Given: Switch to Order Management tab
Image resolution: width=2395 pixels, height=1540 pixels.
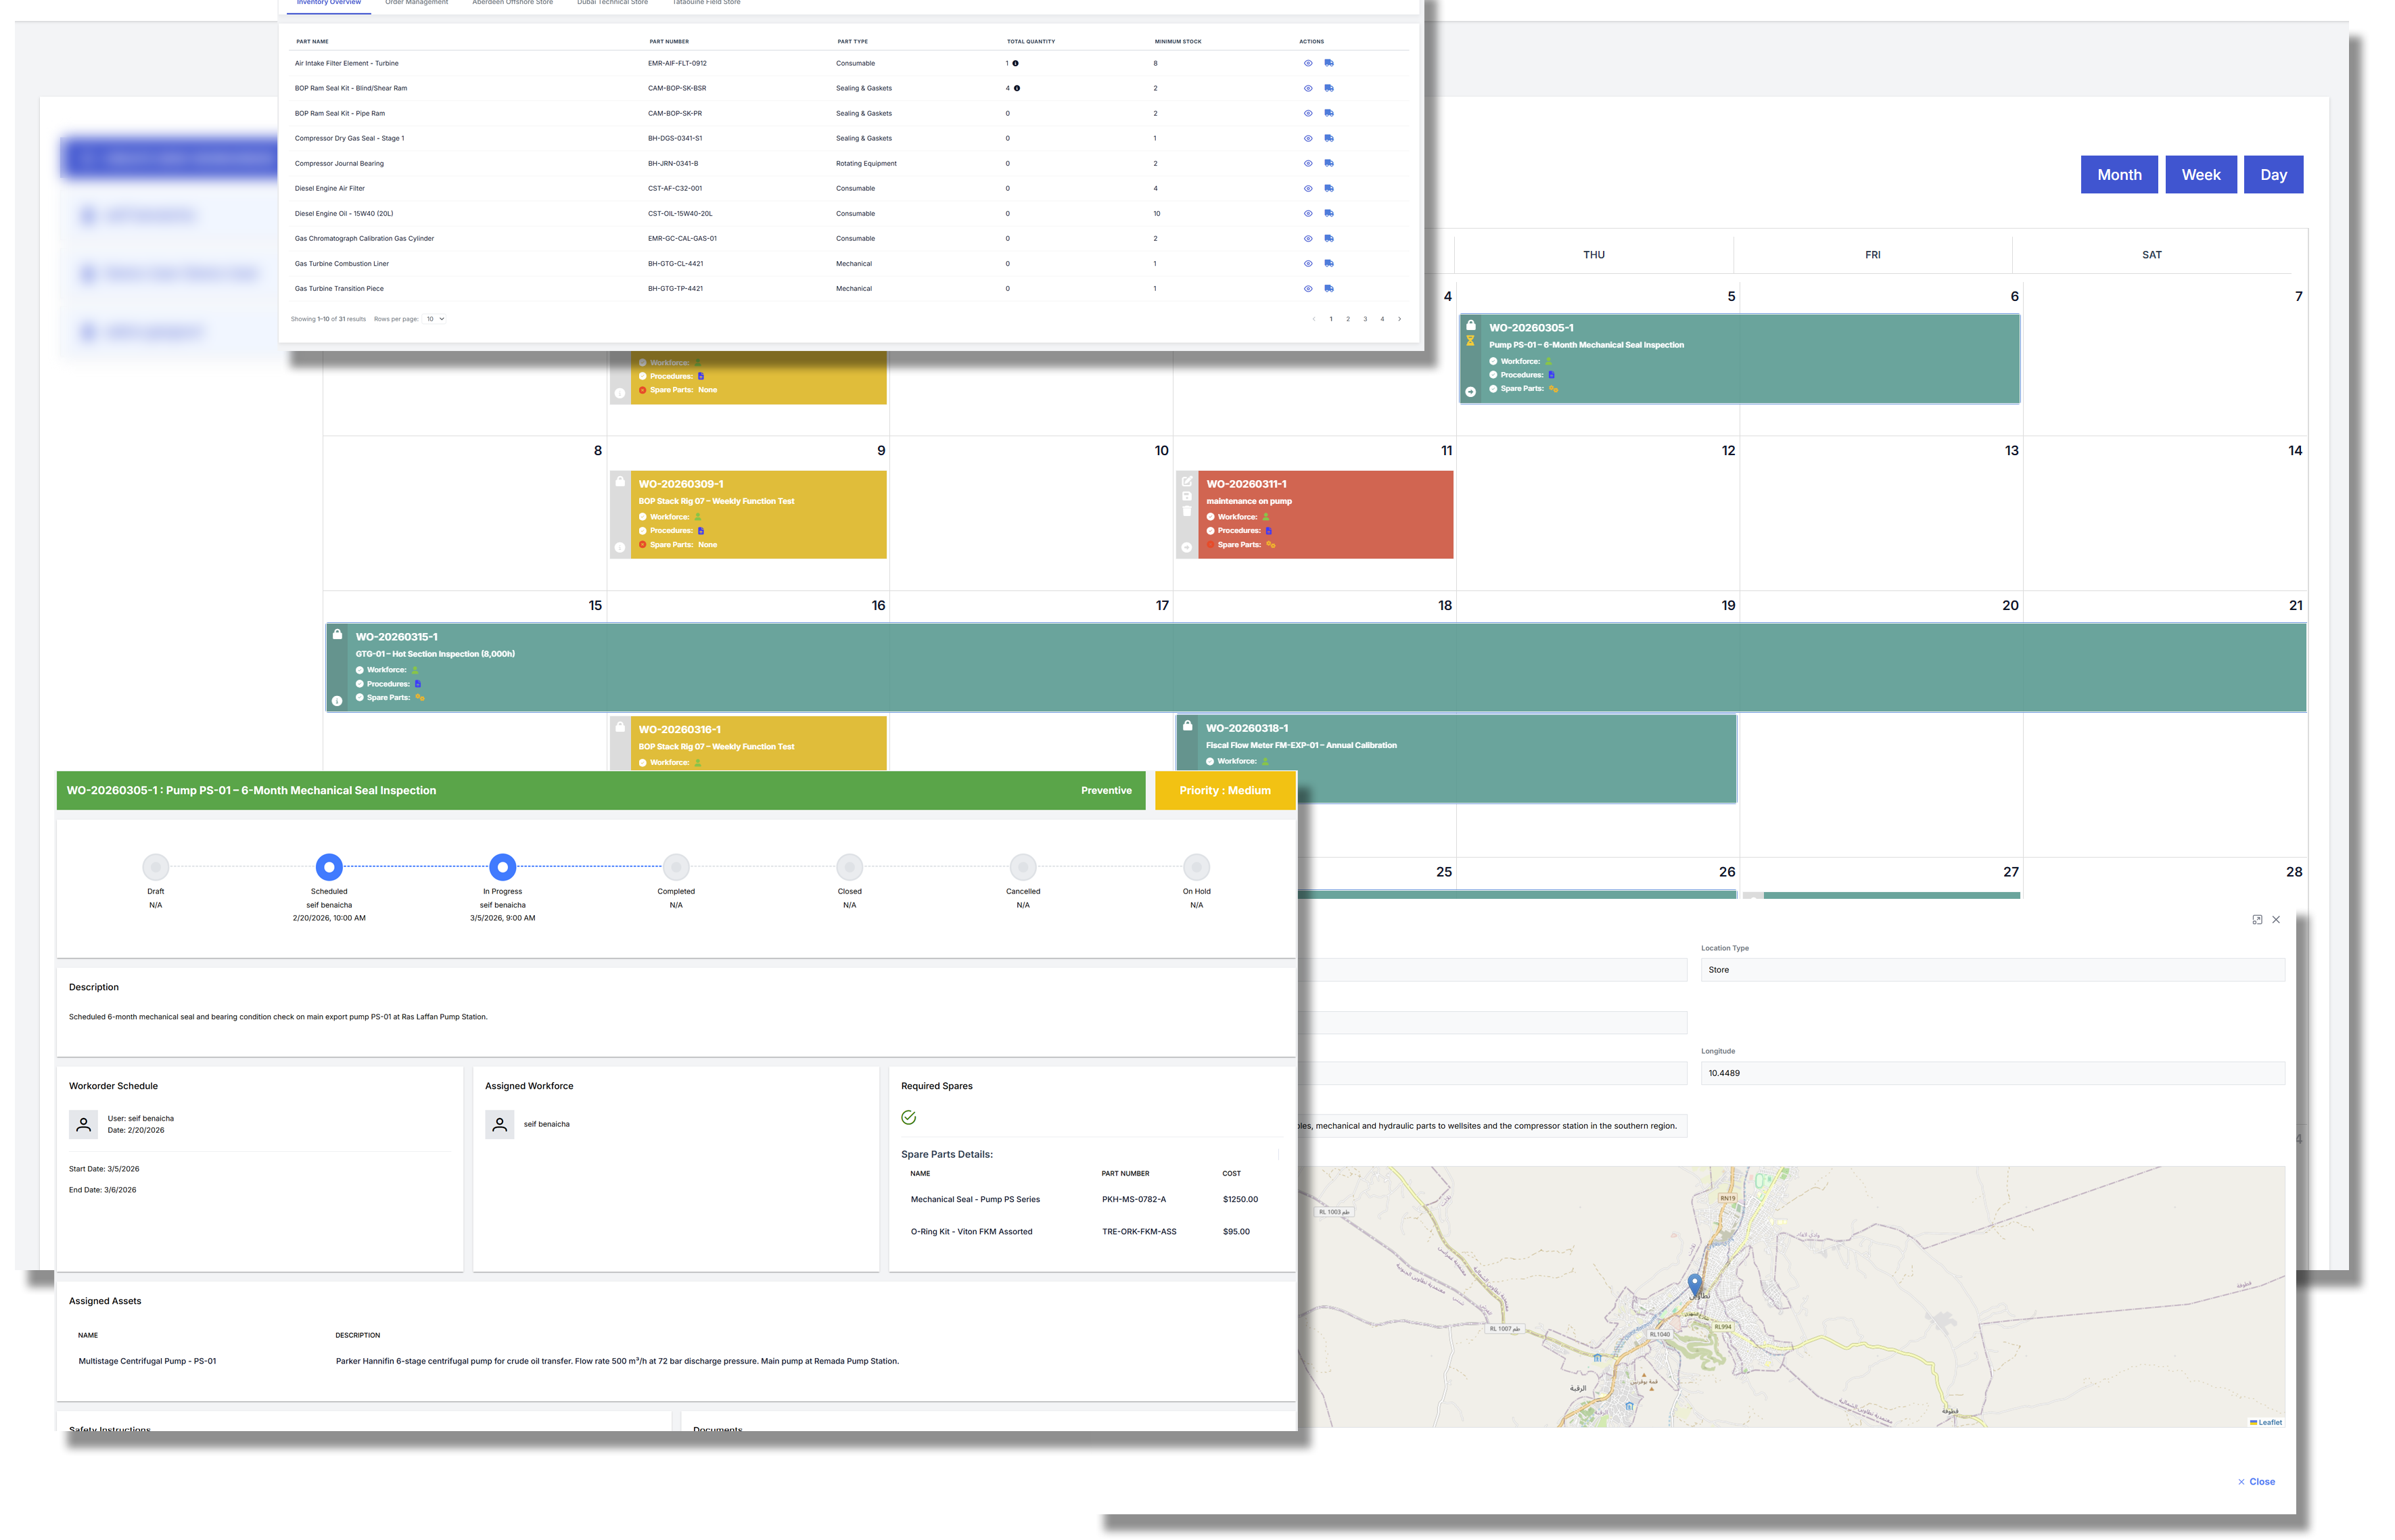Looking at the screenshot, I should coord(416,3).
